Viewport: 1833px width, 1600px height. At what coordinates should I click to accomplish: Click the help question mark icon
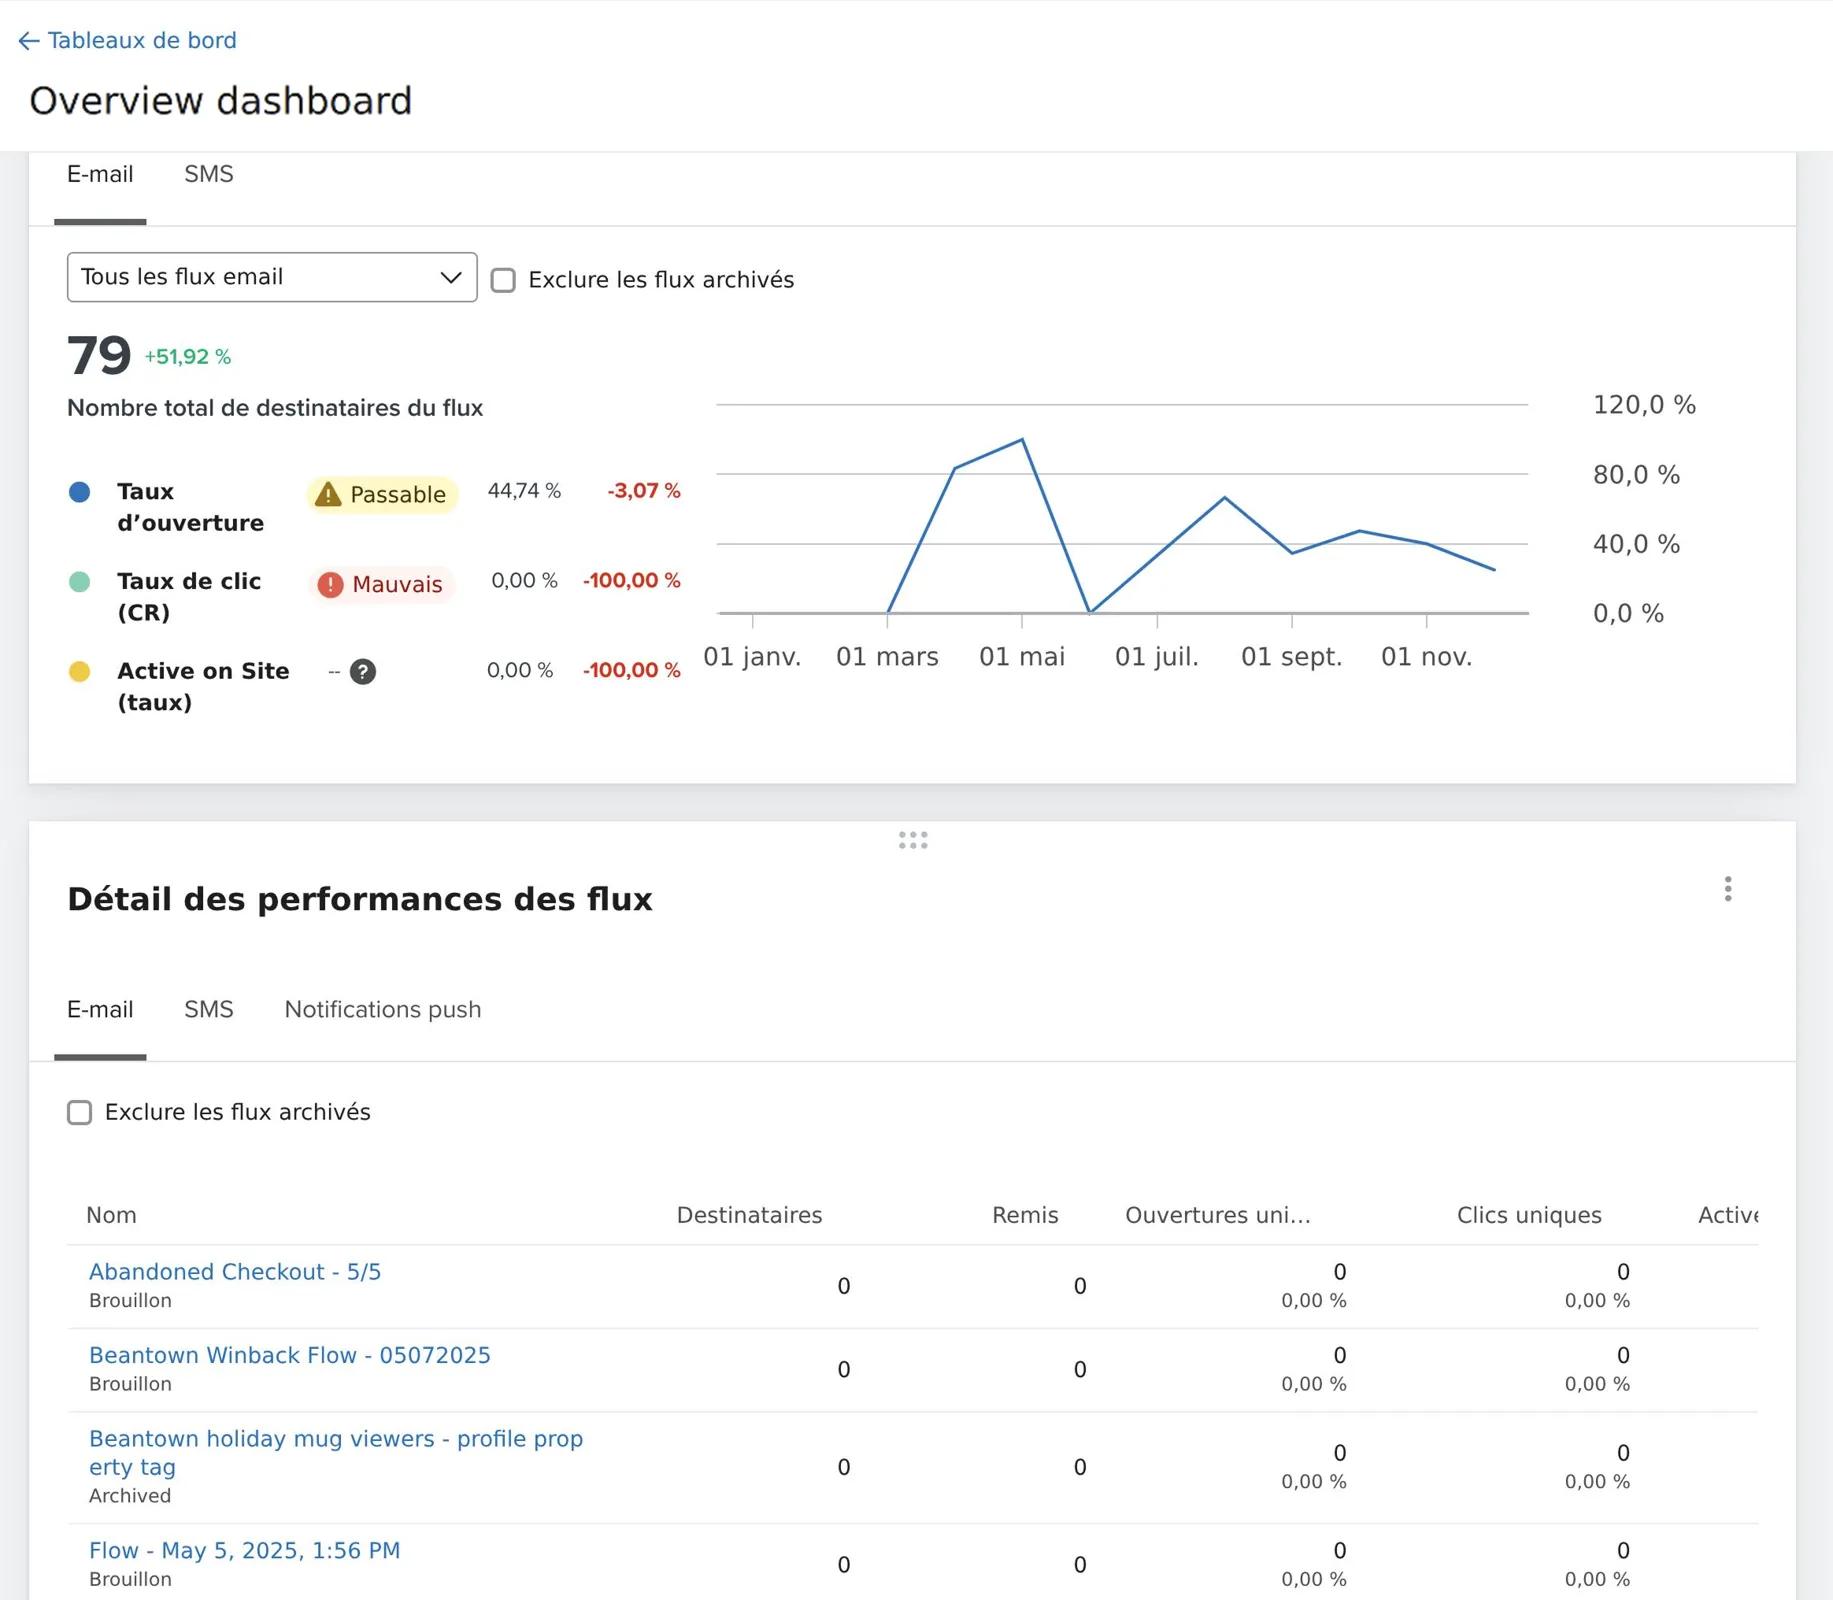tap(363, 672)
